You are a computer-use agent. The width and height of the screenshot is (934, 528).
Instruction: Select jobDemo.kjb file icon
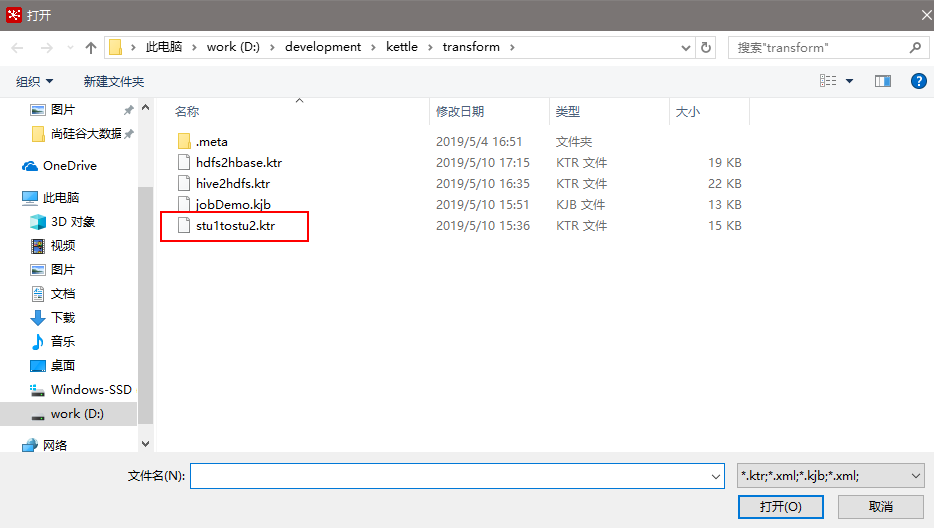184,204
